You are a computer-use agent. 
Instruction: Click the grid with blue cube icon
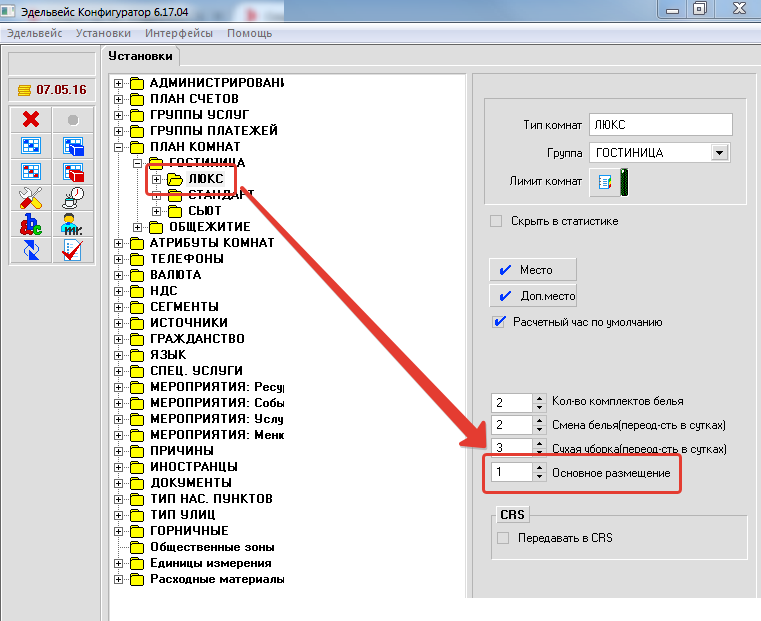coord(72,146)
